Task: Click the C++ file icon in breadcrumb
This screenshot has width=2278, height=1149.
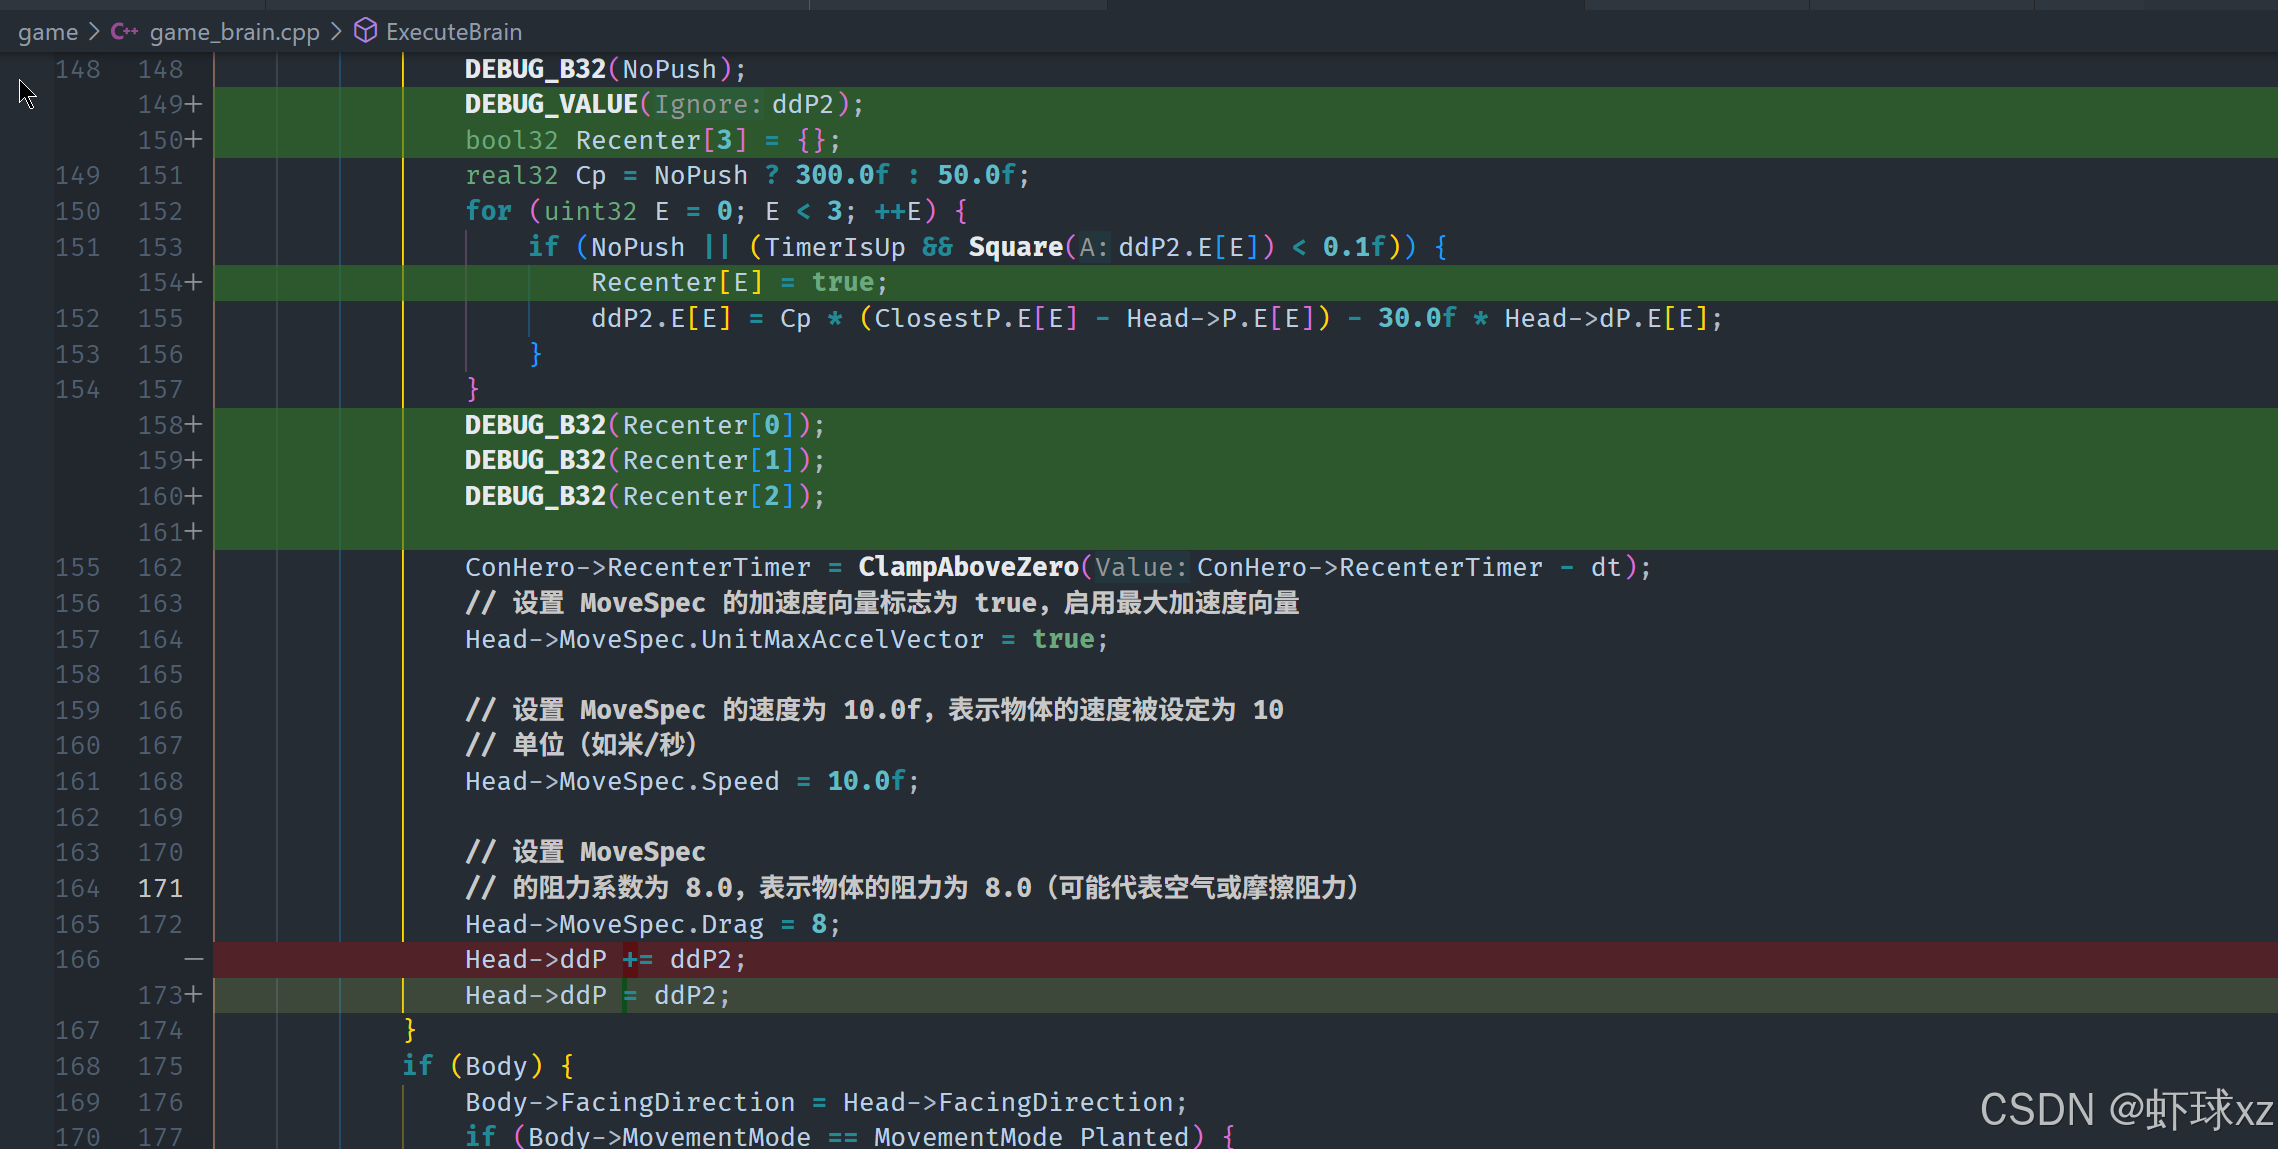Action: [124, 32]
